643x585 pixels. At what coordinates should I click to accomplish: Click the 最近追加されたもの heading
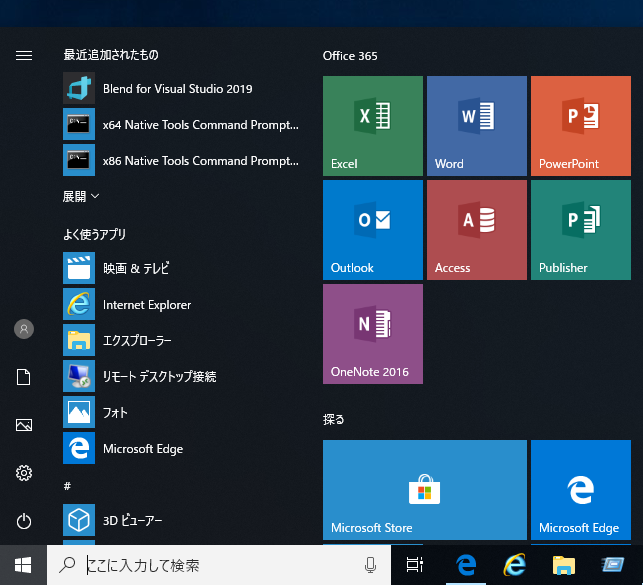point(111,55)
